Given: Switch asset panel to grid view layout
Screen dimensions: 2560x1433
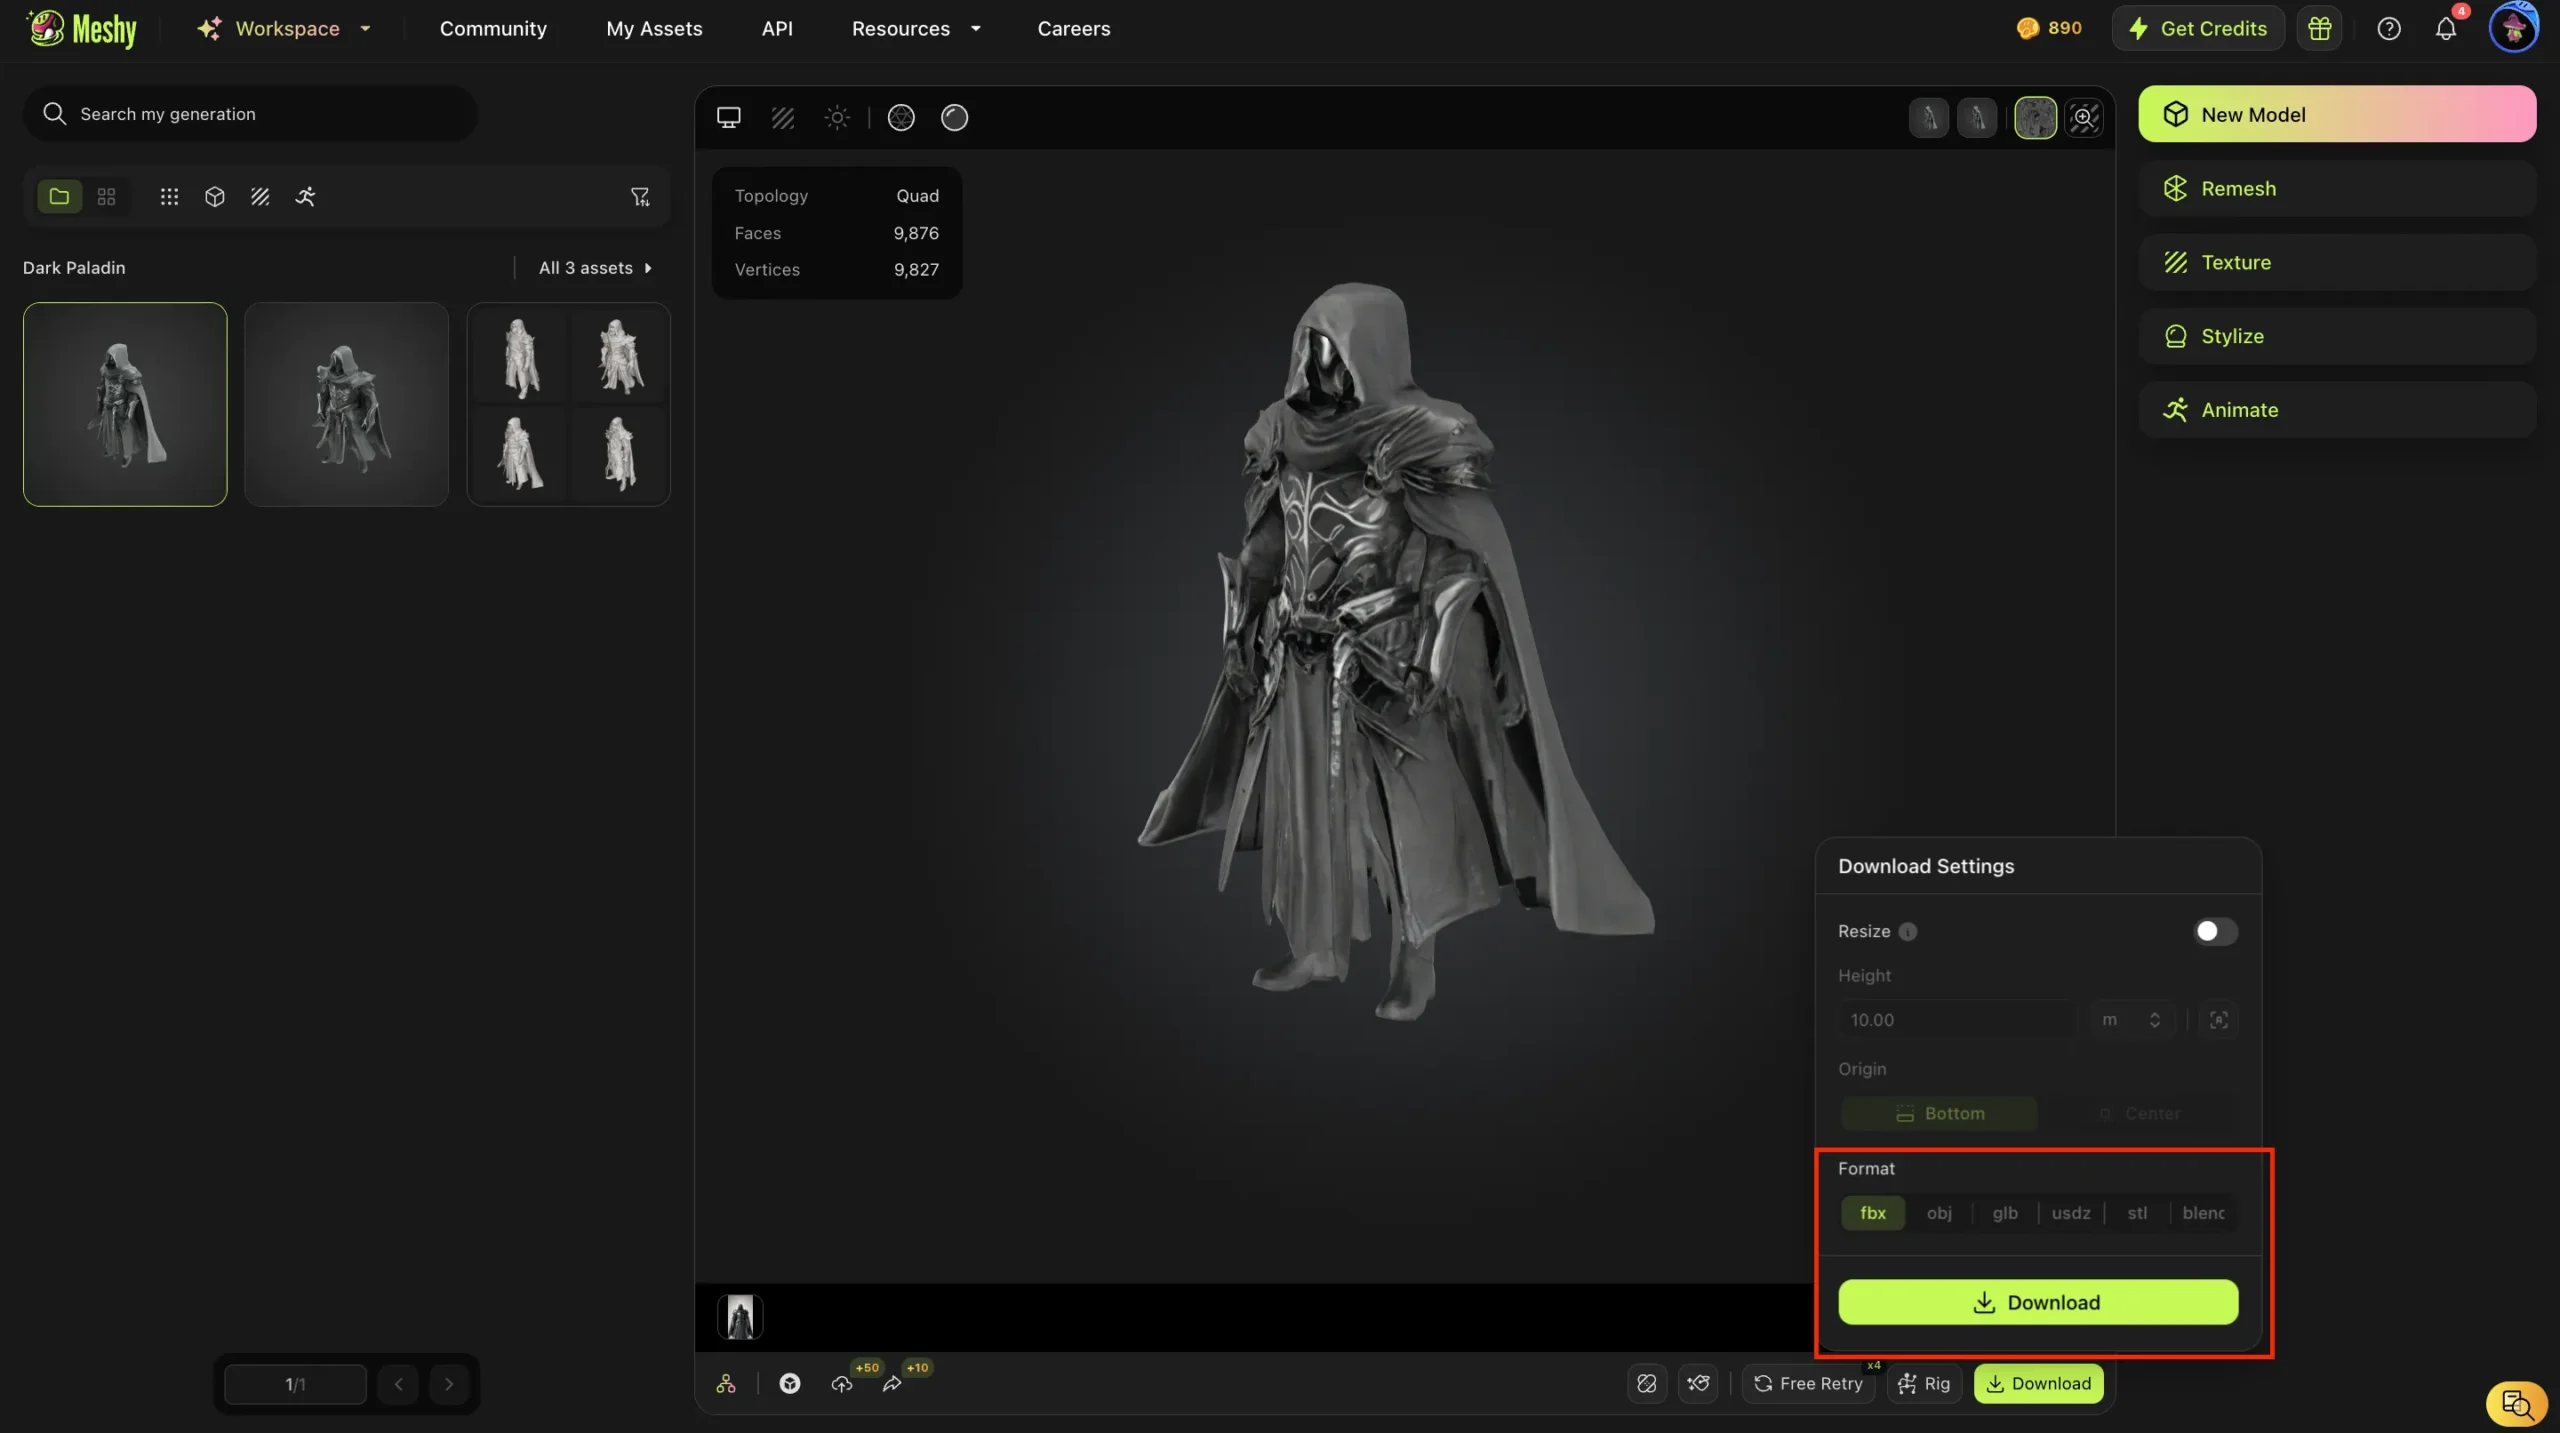Looking at the screenshot, I should tap(106, 196).
